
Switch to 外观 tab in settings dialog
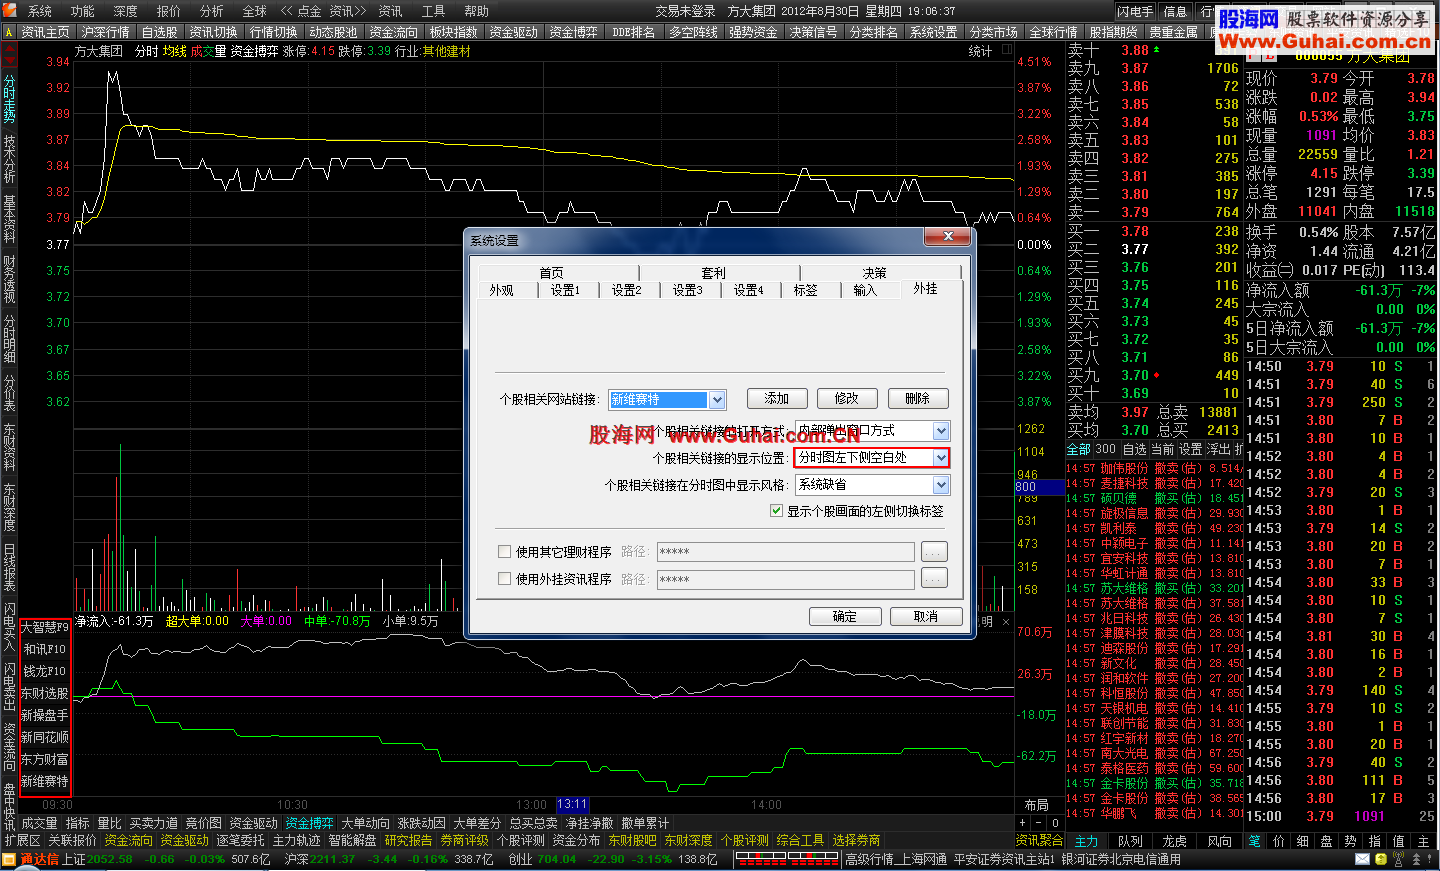(x=502, y=290)
